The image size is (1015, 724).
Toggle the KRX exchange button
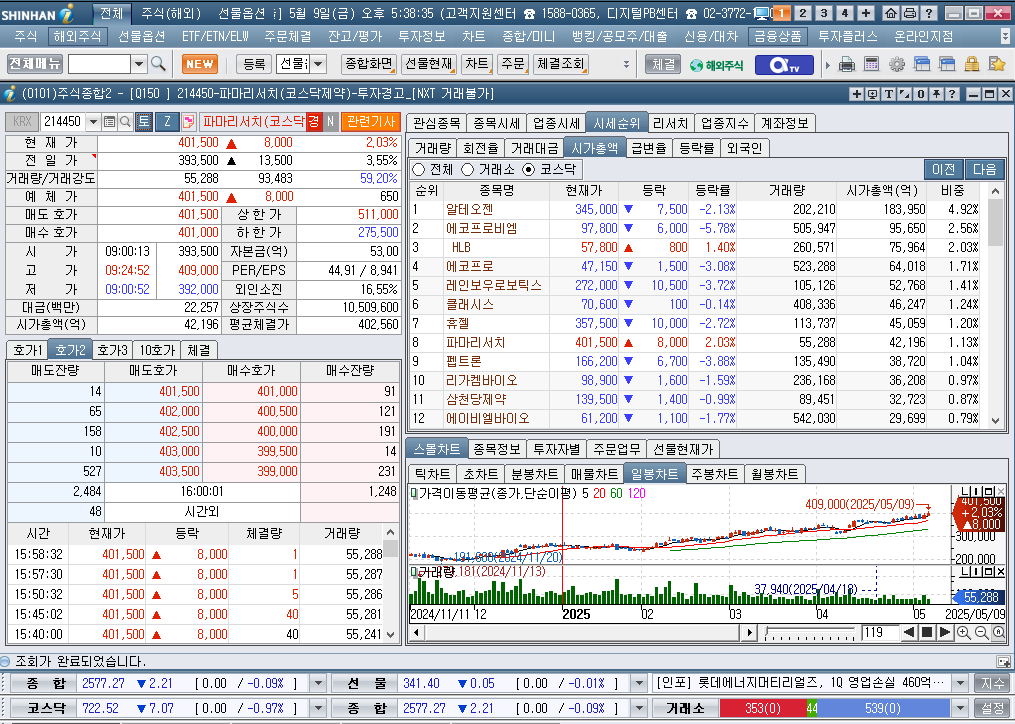22,121
